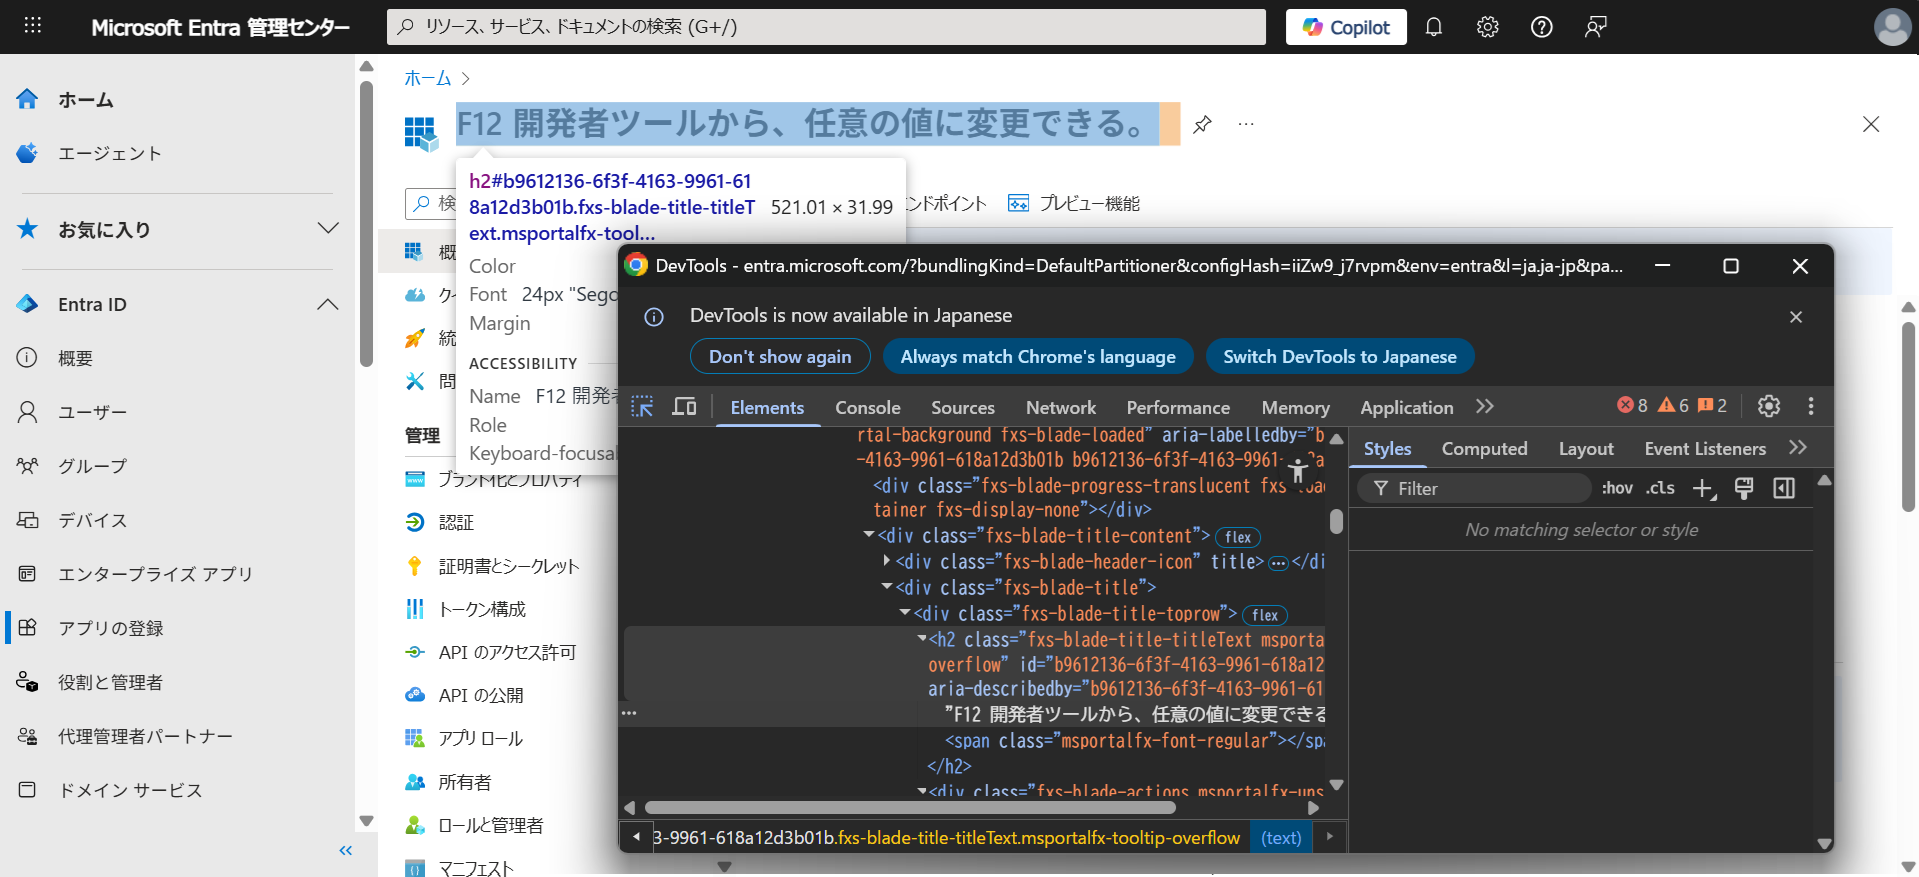1919x877 pixels.
Task: Open the account avatar menu
Action: pos(1892,27)
